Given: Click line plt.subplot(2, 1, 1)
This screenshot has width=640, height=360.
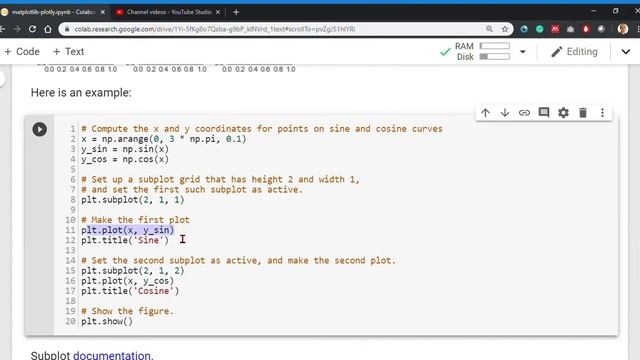Looking at the screenshot, I should point(133,200).
